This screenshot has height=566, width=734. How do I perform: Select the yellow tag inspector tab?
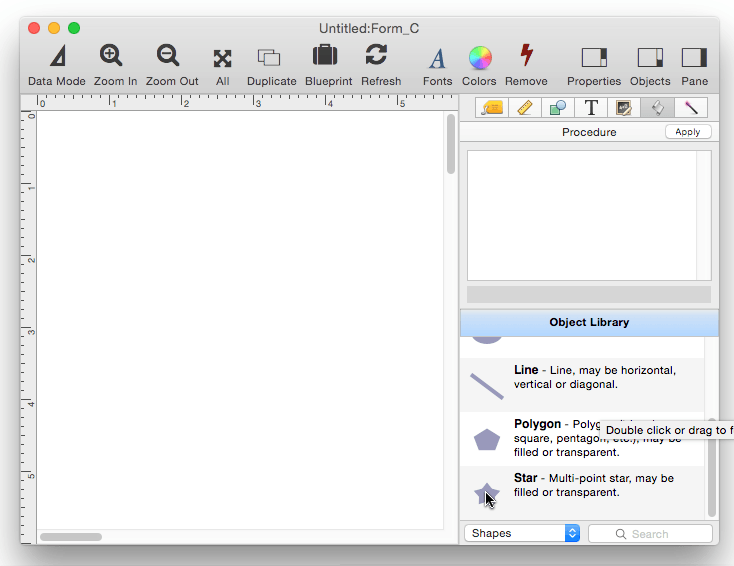point(492,108)
